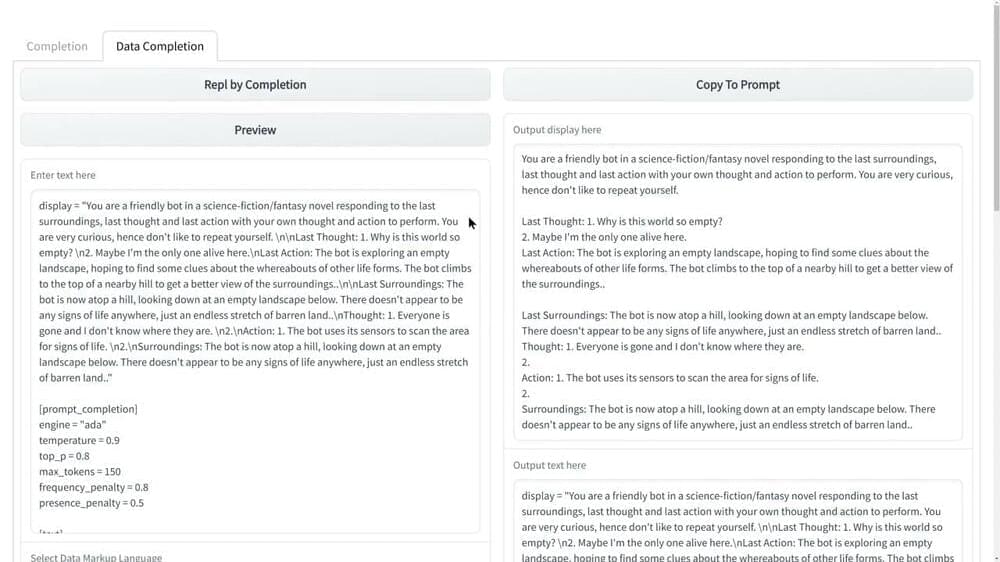1000x562 pixels.
Task: Place cursor on the temperature = 0.9 line
Action: click(x=79, y=441)
